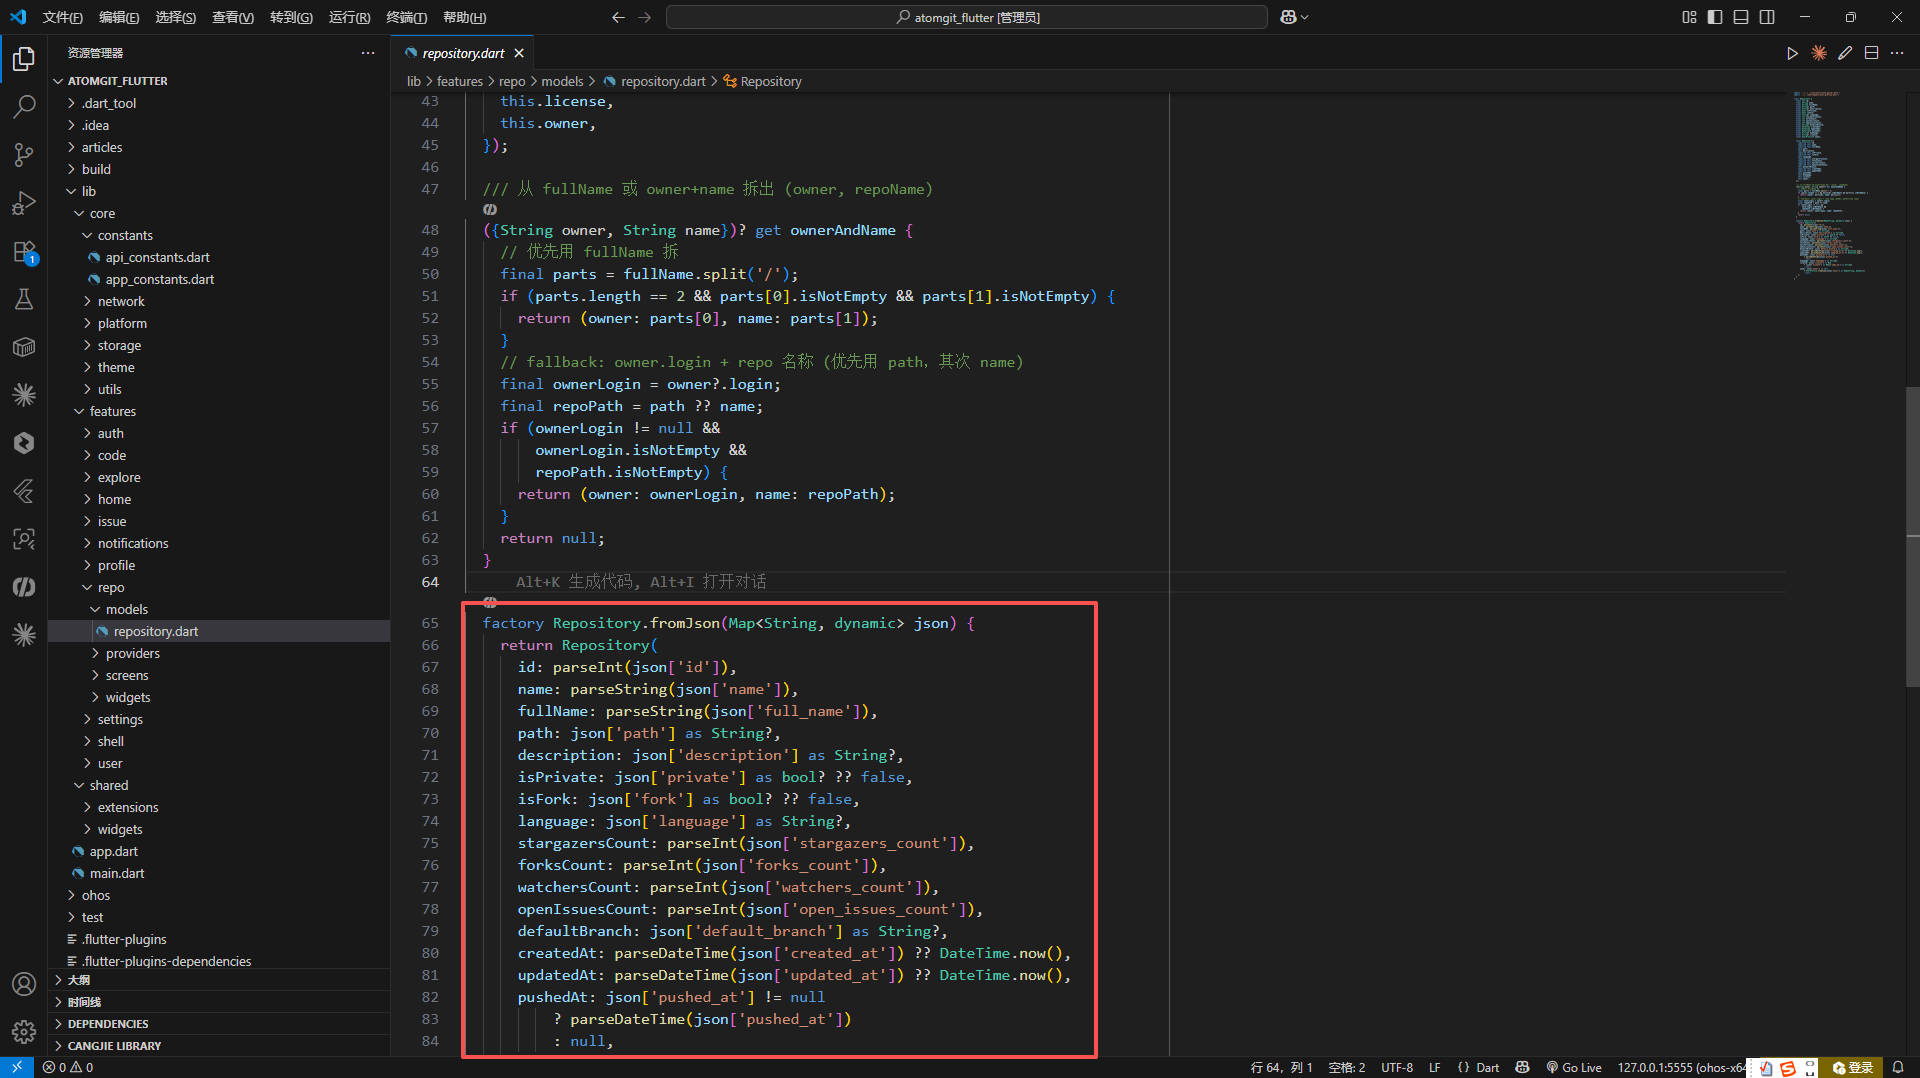Collapse the constants folder

[219, 235]
